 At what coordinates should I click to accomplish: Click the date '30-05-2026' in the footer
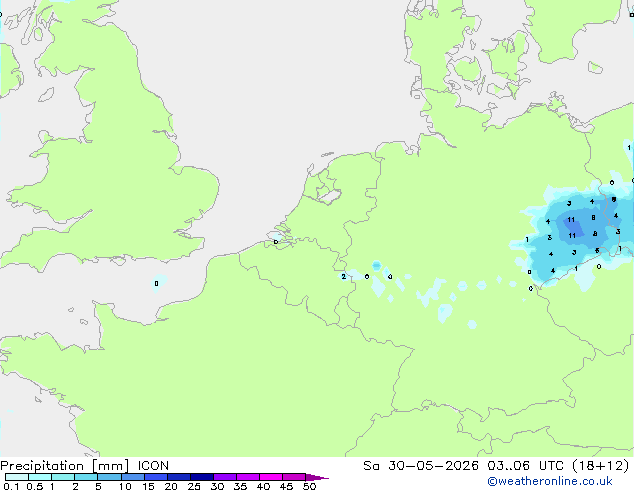433,466
